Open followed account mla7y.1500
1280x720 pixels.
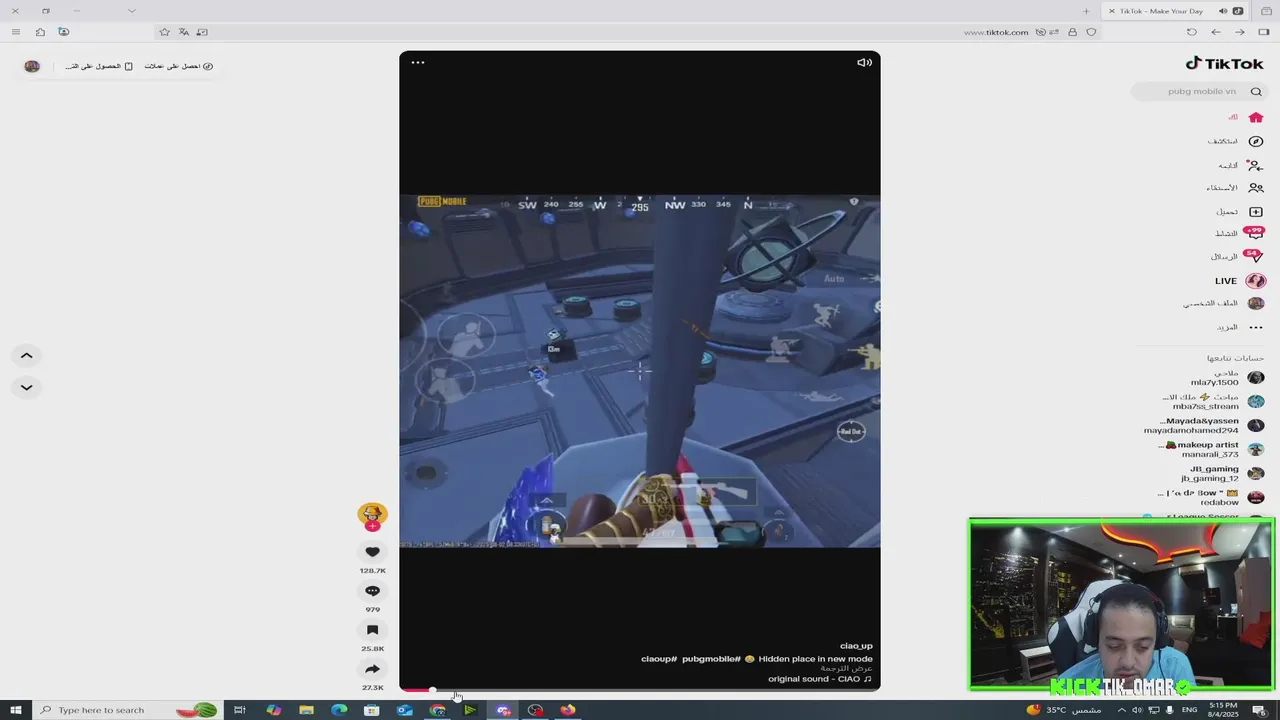click(1227, 377)
